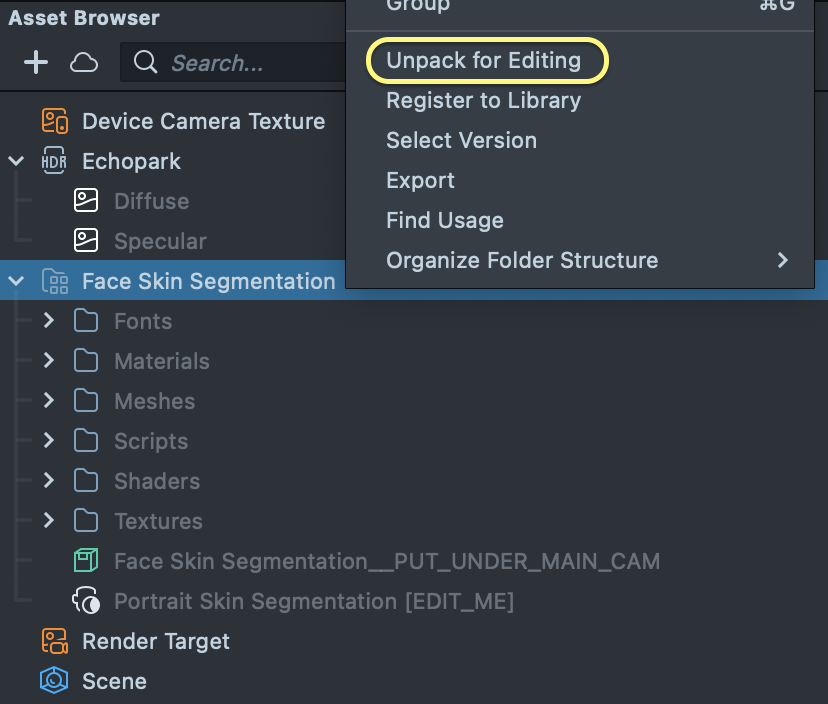
Task: Click the Device Camera Texture icon
Action: [54, 121]
